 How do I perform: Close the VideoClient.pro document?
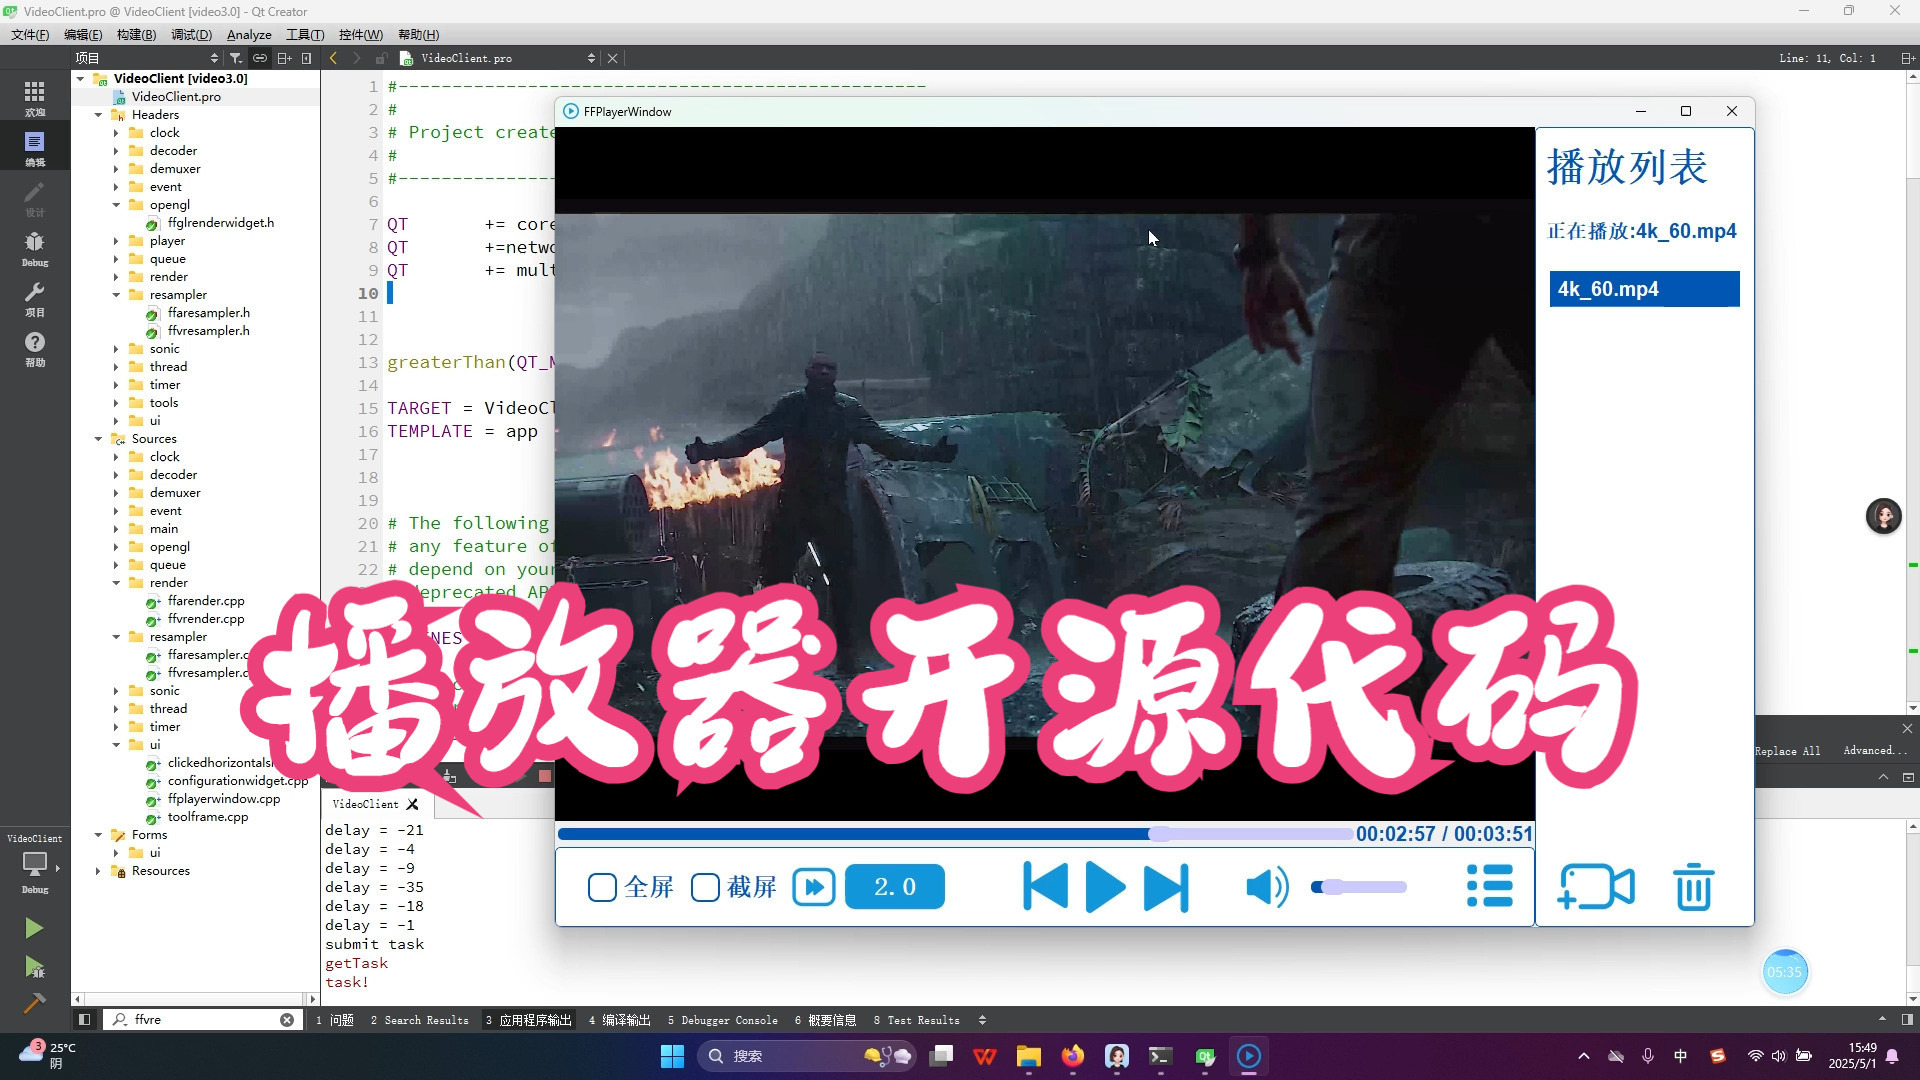pyautogui.click(x=613, y=58)
